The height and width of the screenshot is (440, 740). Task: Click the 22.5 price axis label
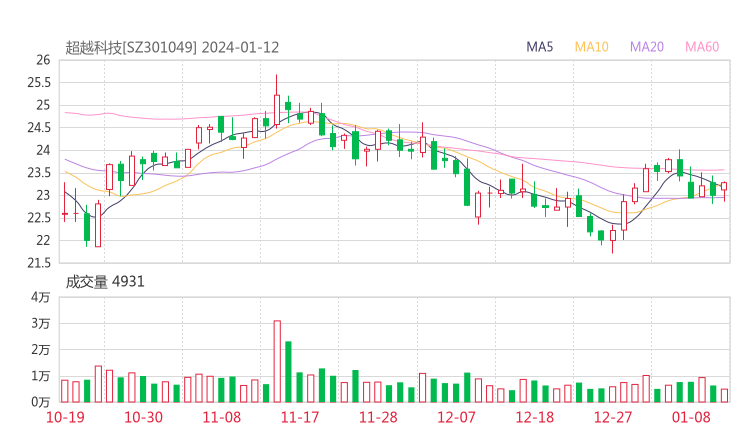39,218
